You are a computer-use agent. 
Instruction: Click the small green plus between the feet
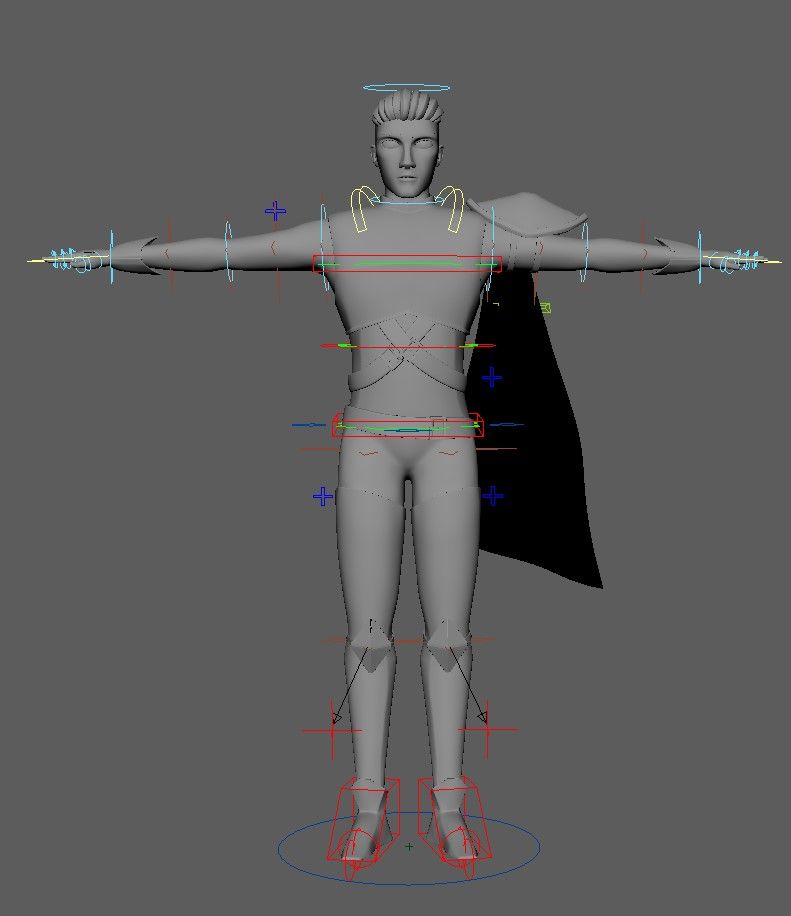point(409,846)
